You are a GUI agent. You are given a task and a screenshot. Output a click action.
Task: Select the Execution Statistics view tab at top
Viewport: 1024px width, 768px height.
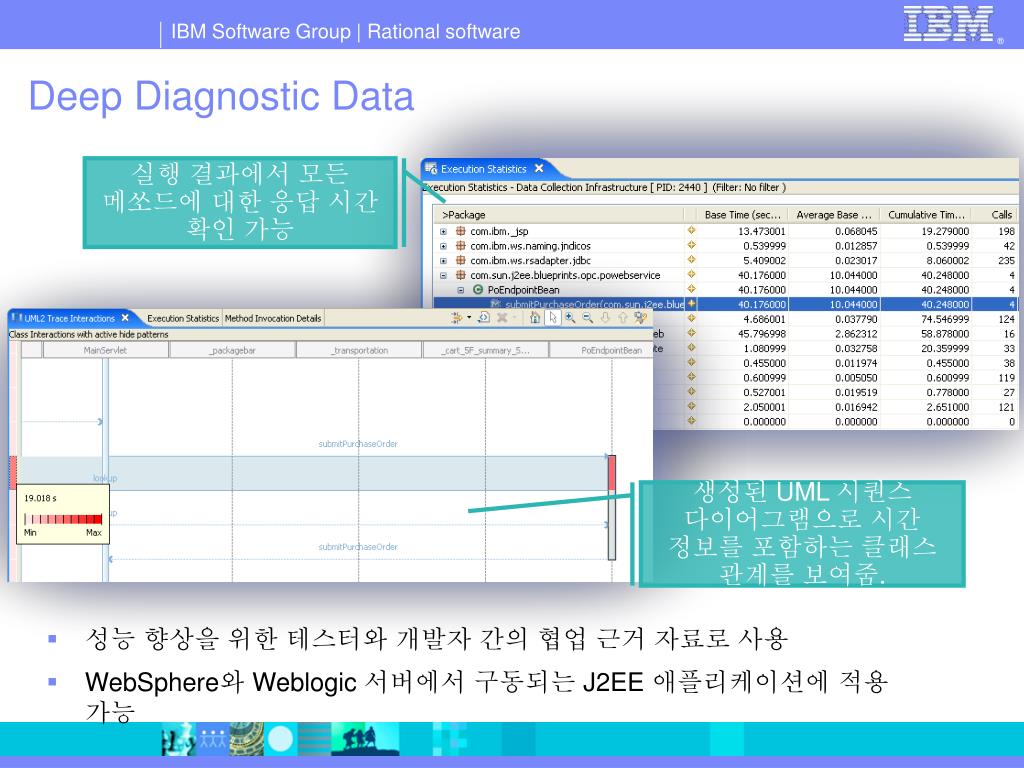coord(483,168)
